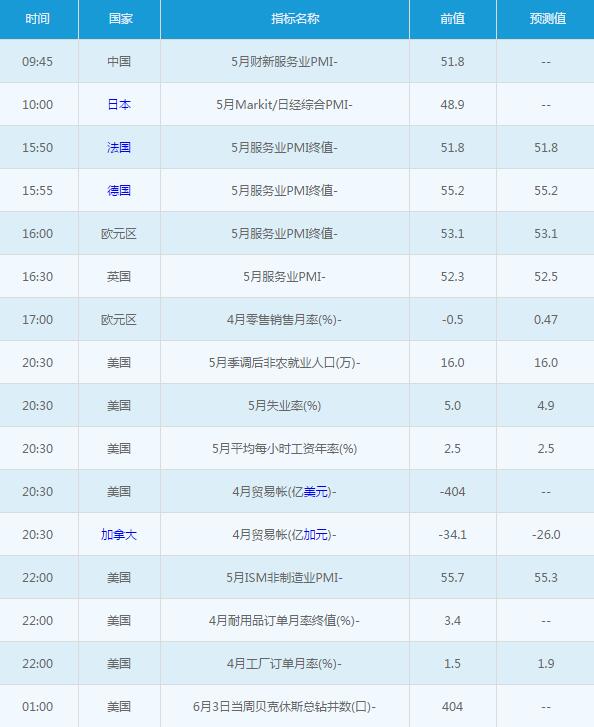Click the 10:00 time cell
This screenshot has height=727, width=594.
[x=38, y=105]
